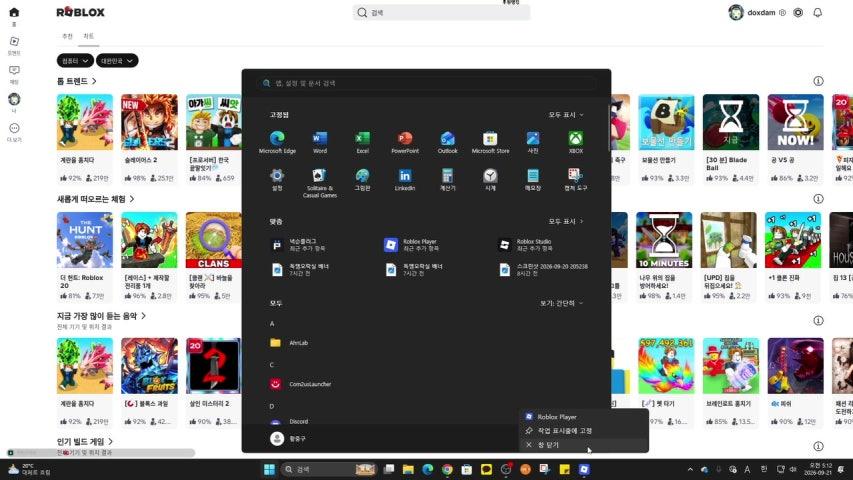Launch PowerPoint from pinned apps
Viewport: 853px width, 480px height.
405,142
